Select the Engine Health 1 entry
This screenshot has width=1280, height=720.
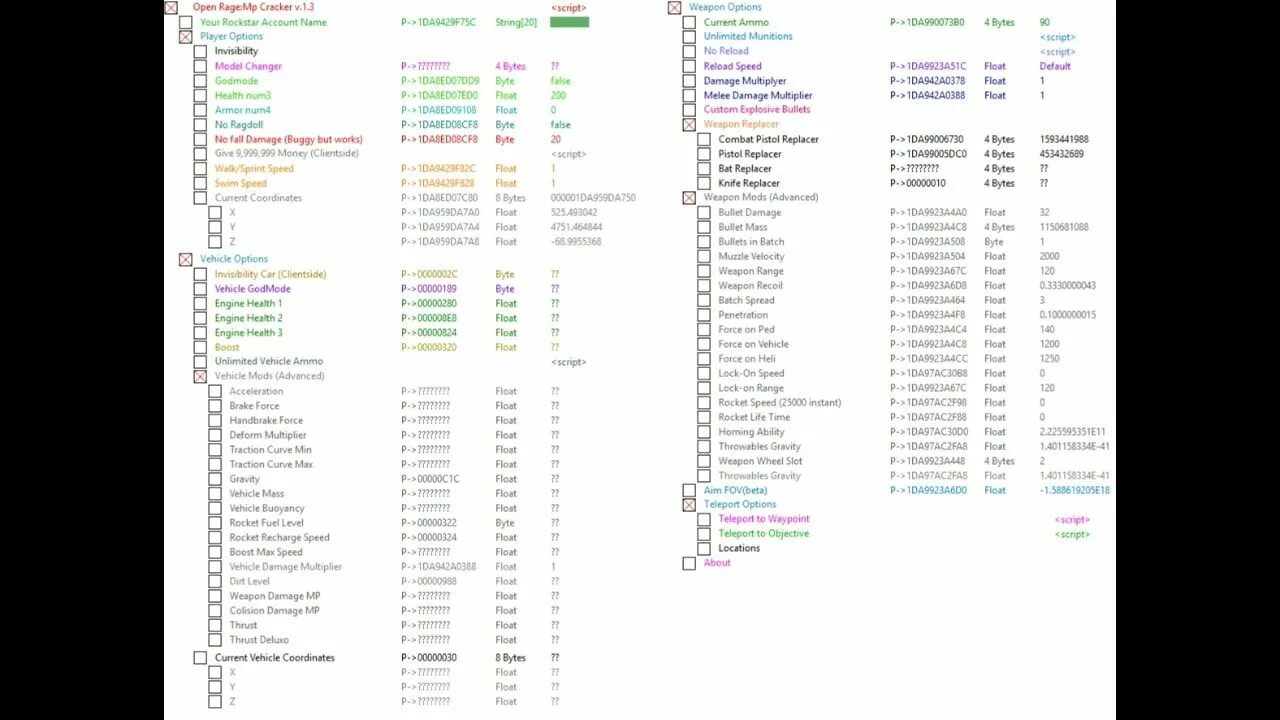(x=248, y=303)
